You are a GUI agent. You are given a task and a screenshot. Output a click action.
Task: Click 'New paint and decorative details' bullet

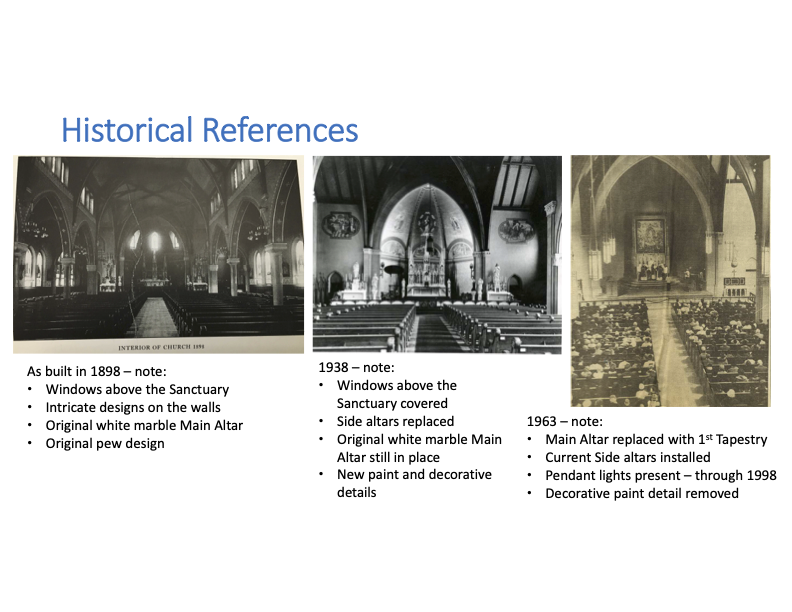pos(414,483)
